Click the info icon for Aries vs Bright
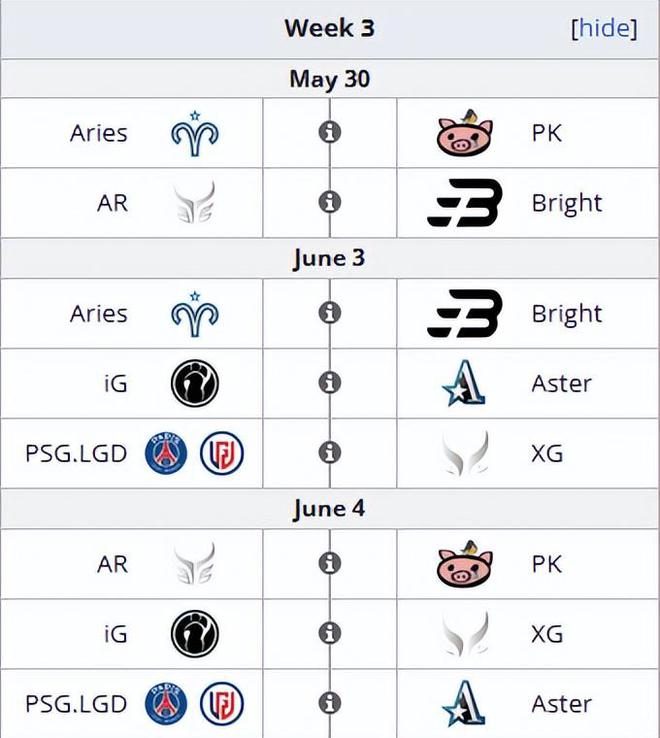Screen dimensions: 660x738 330,313
